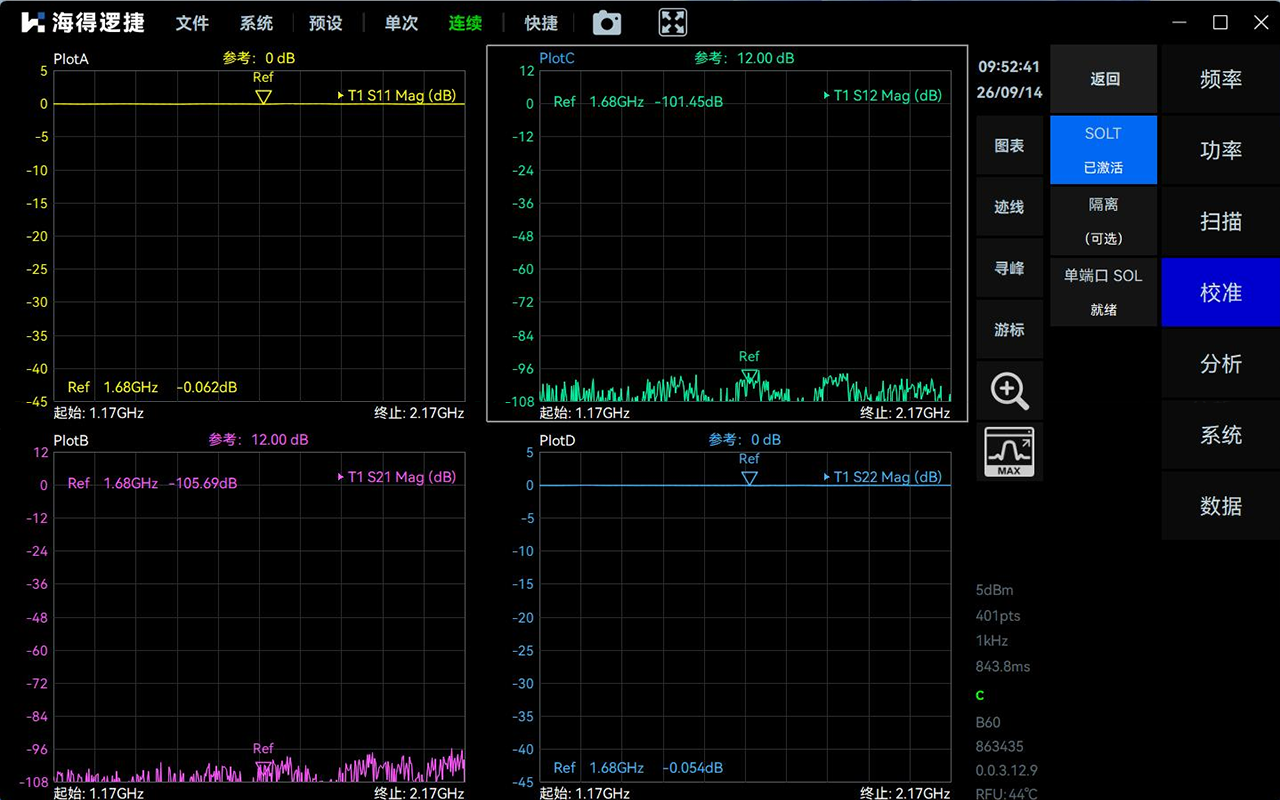Click the 5dBm power status value
The width and height of the screenshot is (1280, 800).
[x=995, y=590]
